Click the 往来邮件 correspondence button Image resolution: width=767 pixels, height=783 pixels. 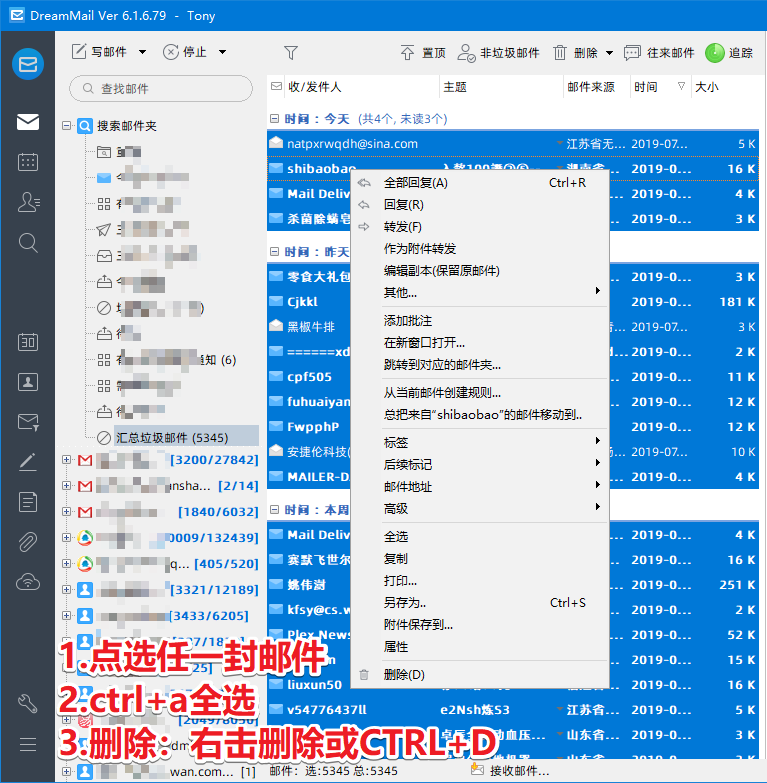point(659,52)
